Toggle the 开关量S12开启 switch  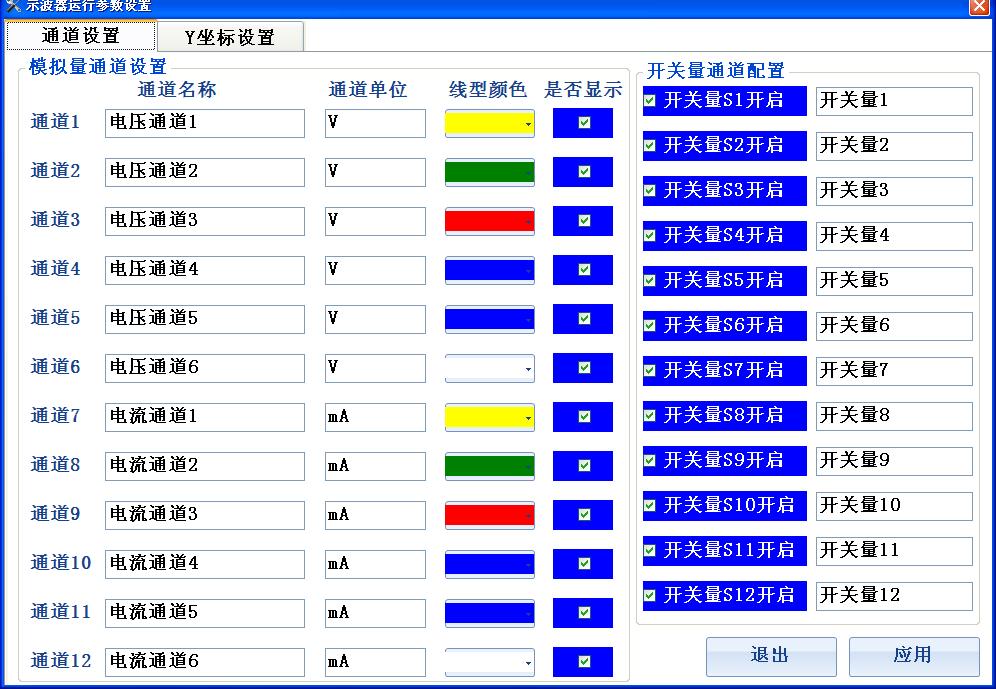651,595
